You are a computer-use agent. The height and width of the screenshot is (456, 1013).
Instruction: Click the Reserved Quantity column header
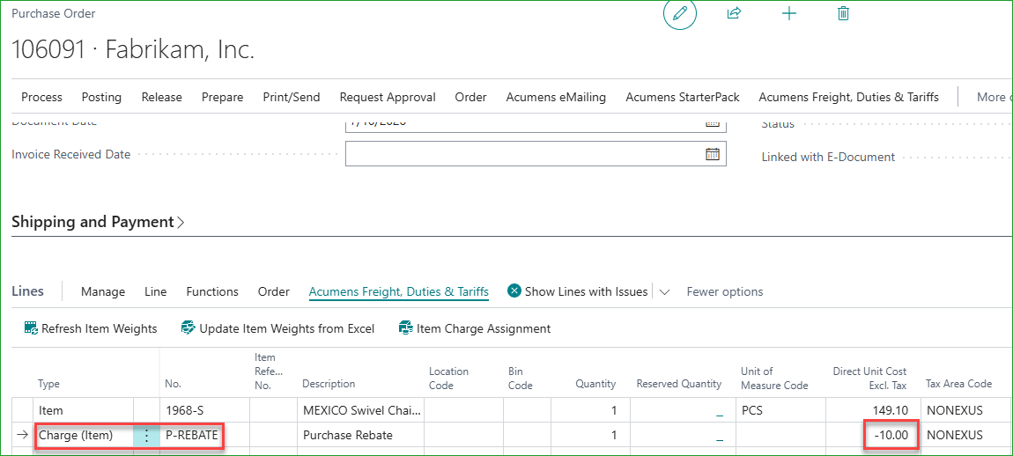click(679, 384)
